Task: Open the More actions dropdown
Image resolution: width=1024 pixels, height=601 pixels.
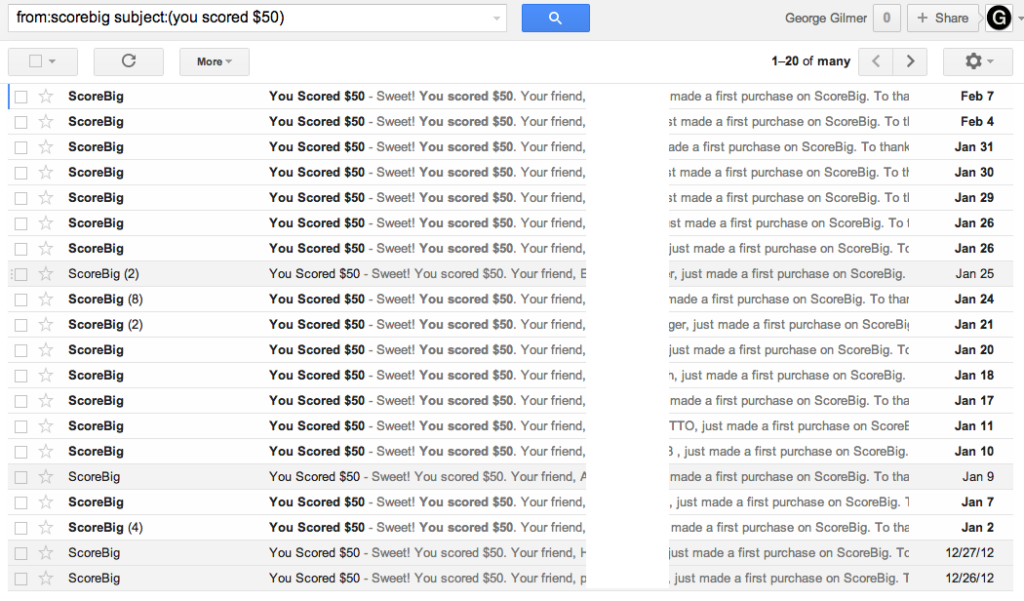Action: [x=214, y=61]
